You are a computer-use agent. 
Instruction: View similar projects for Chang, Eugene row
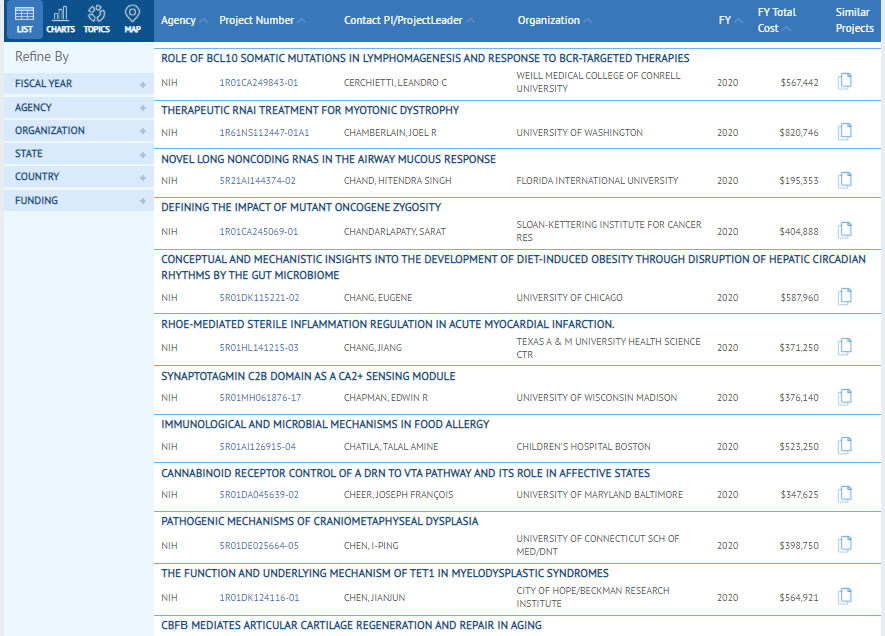[x=845, y=296]
